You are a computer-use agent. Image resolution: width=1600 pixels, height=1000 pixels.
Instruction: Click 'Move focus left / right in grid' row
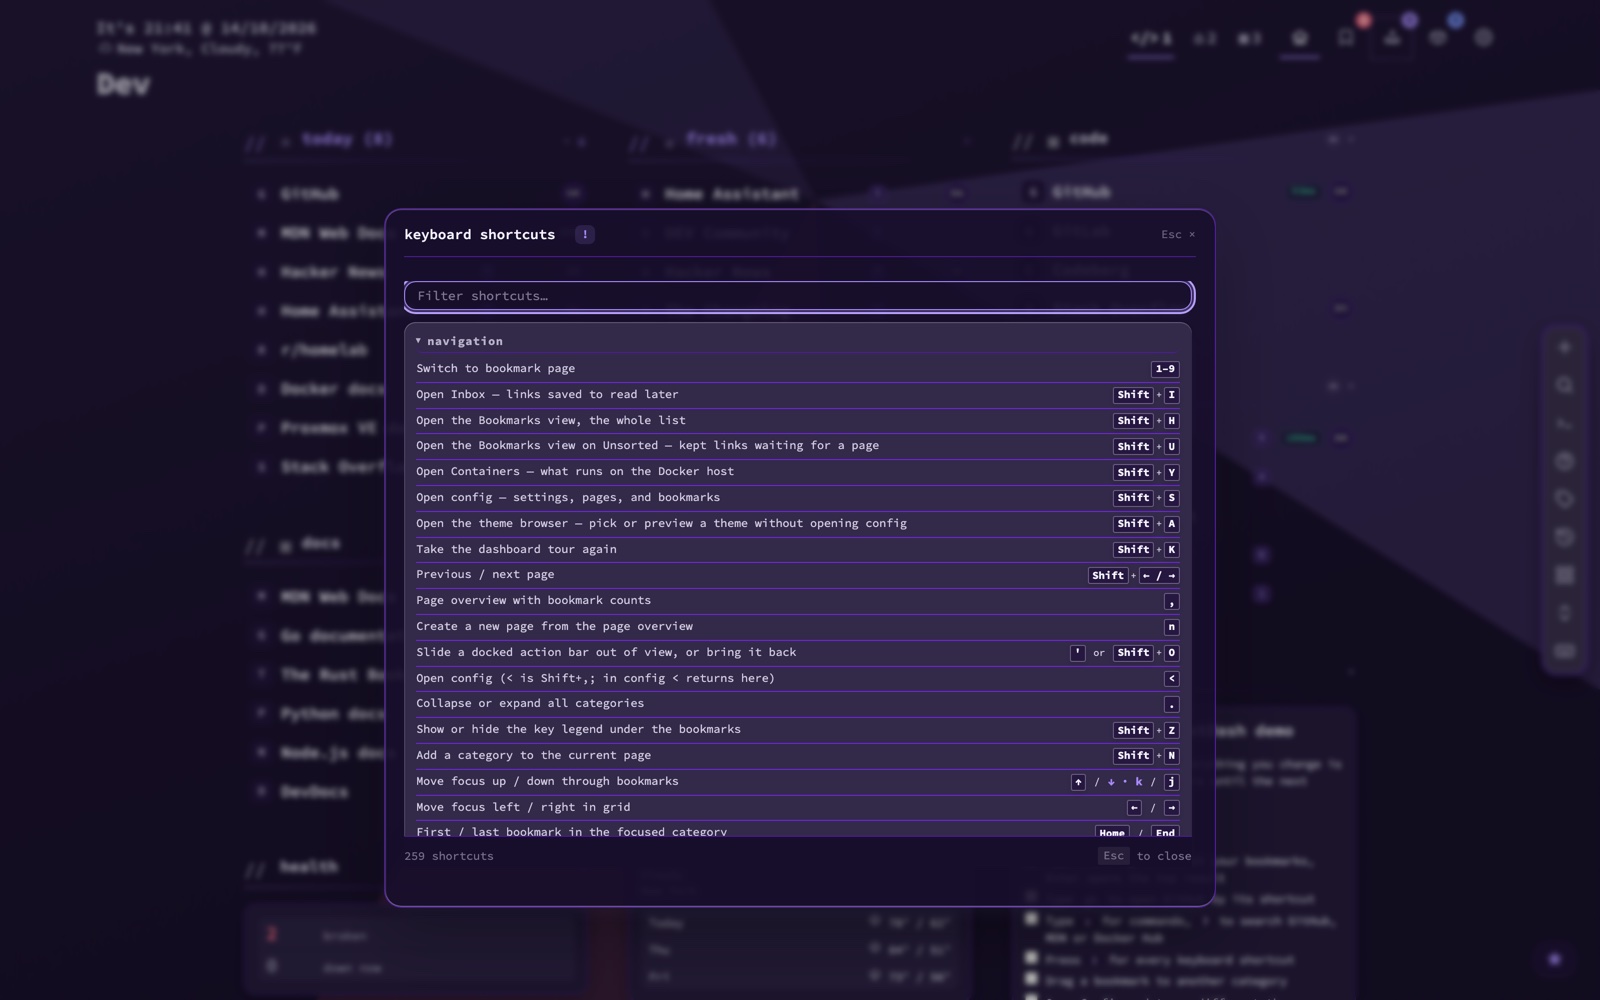(x=798, y=808)
